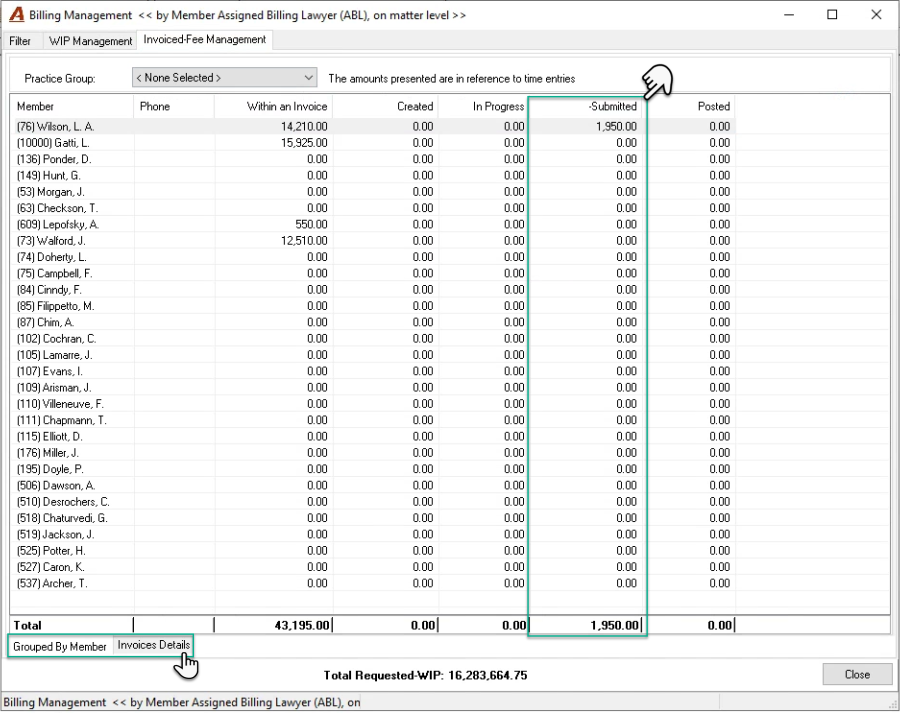This screenshot has height=713, width=900.
Task: Open the WIP Management tab
Action: point(90,41)
